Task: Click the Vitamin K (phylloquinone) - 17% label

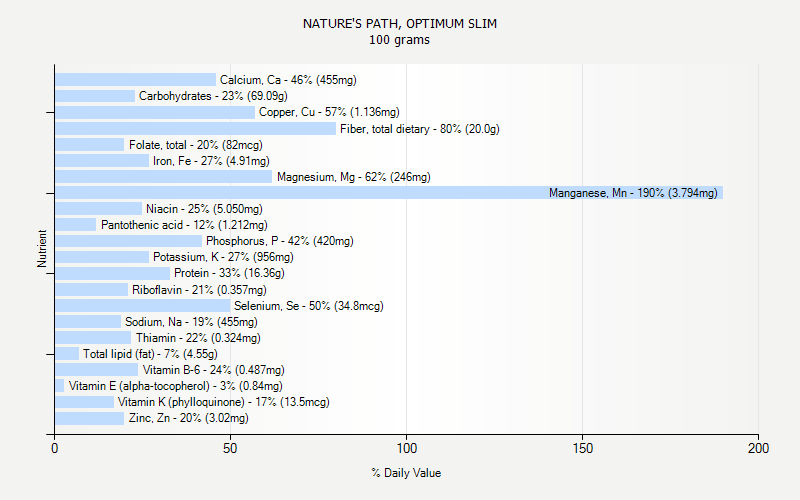Action: [x=223, y=402]
